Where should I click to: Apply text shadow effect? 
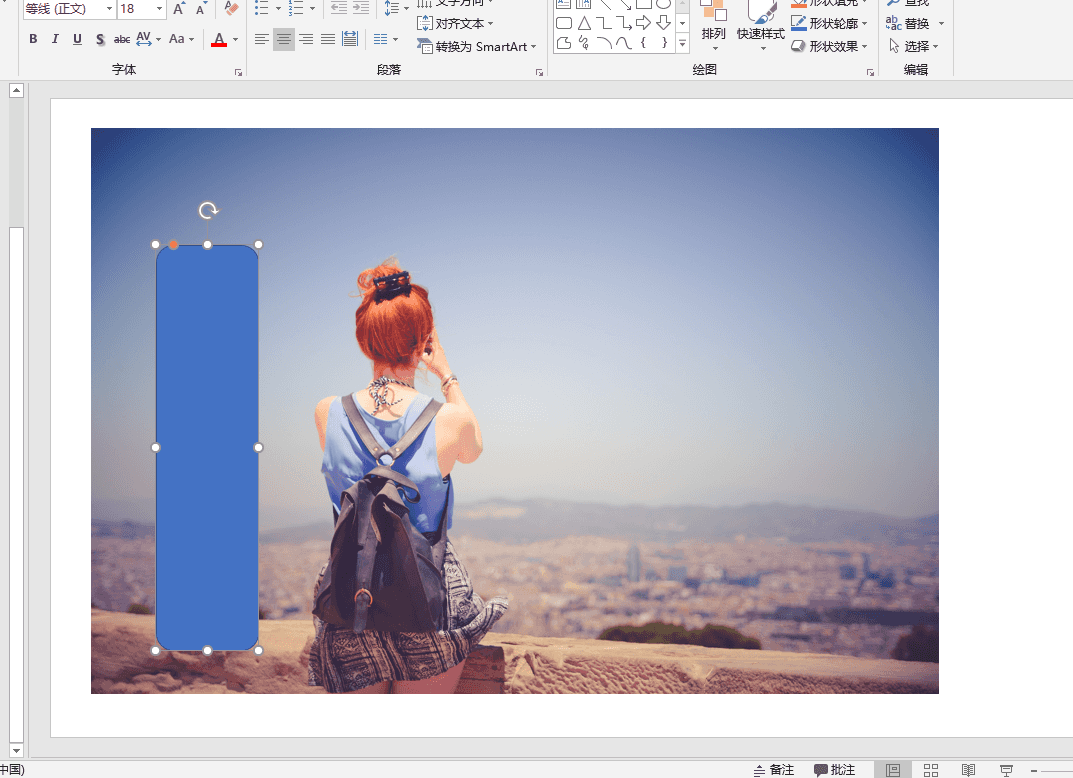point(100,40)
